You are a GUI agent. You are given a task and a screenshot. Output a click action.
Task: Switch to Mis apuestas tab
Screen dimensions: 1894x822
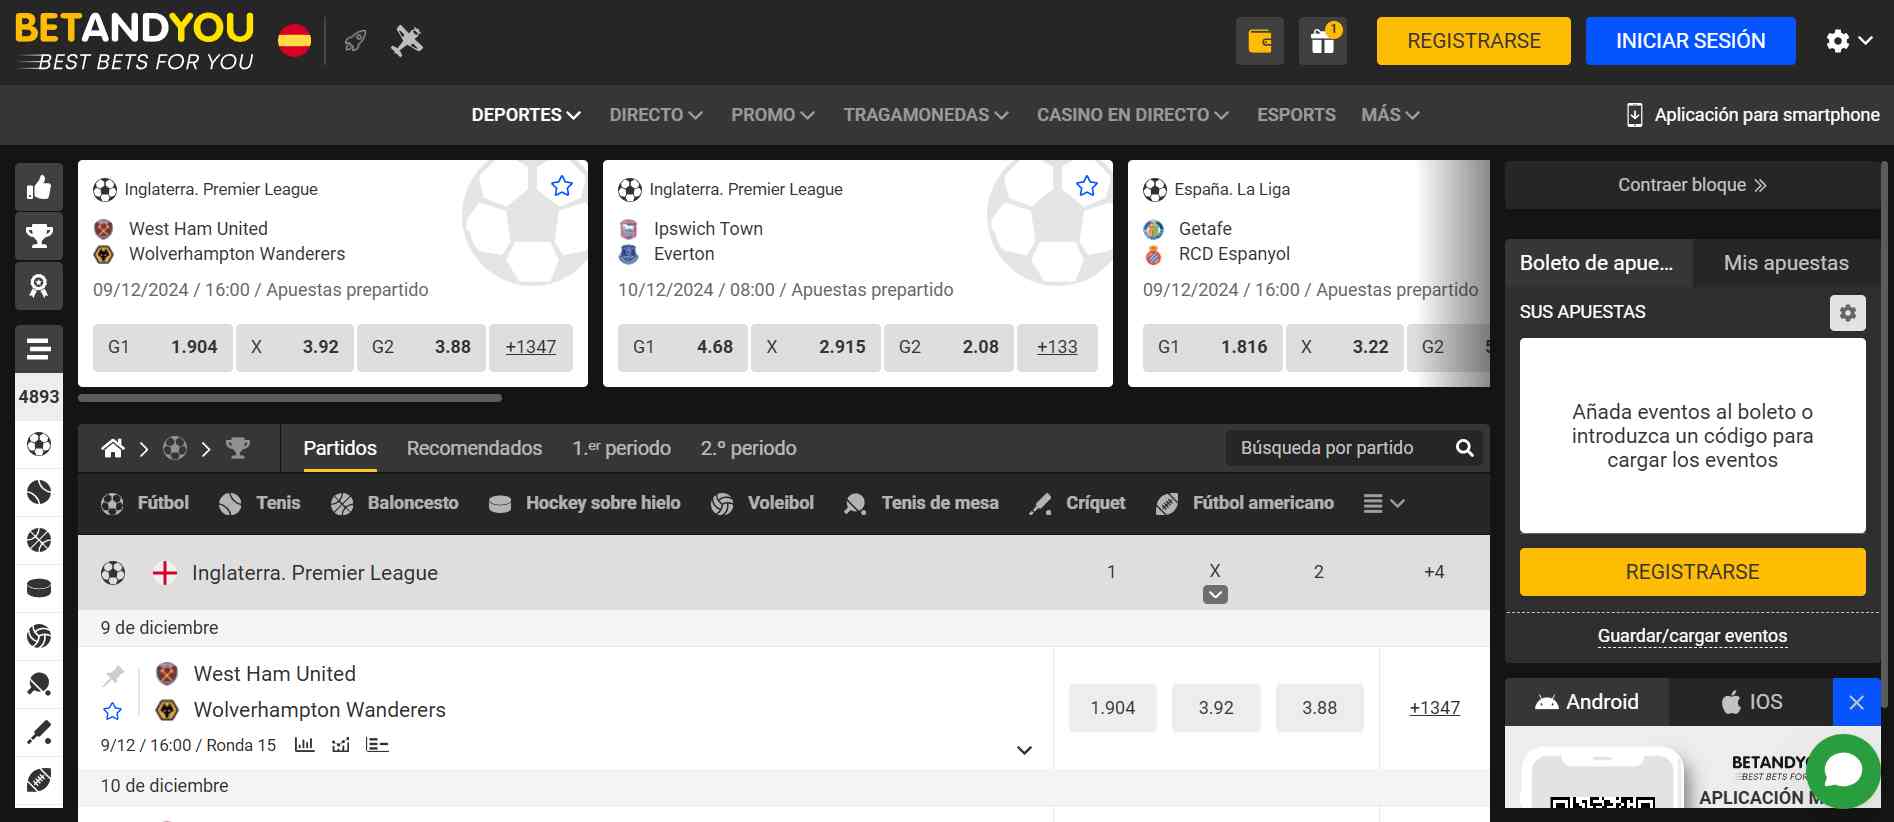[1786, 263]
